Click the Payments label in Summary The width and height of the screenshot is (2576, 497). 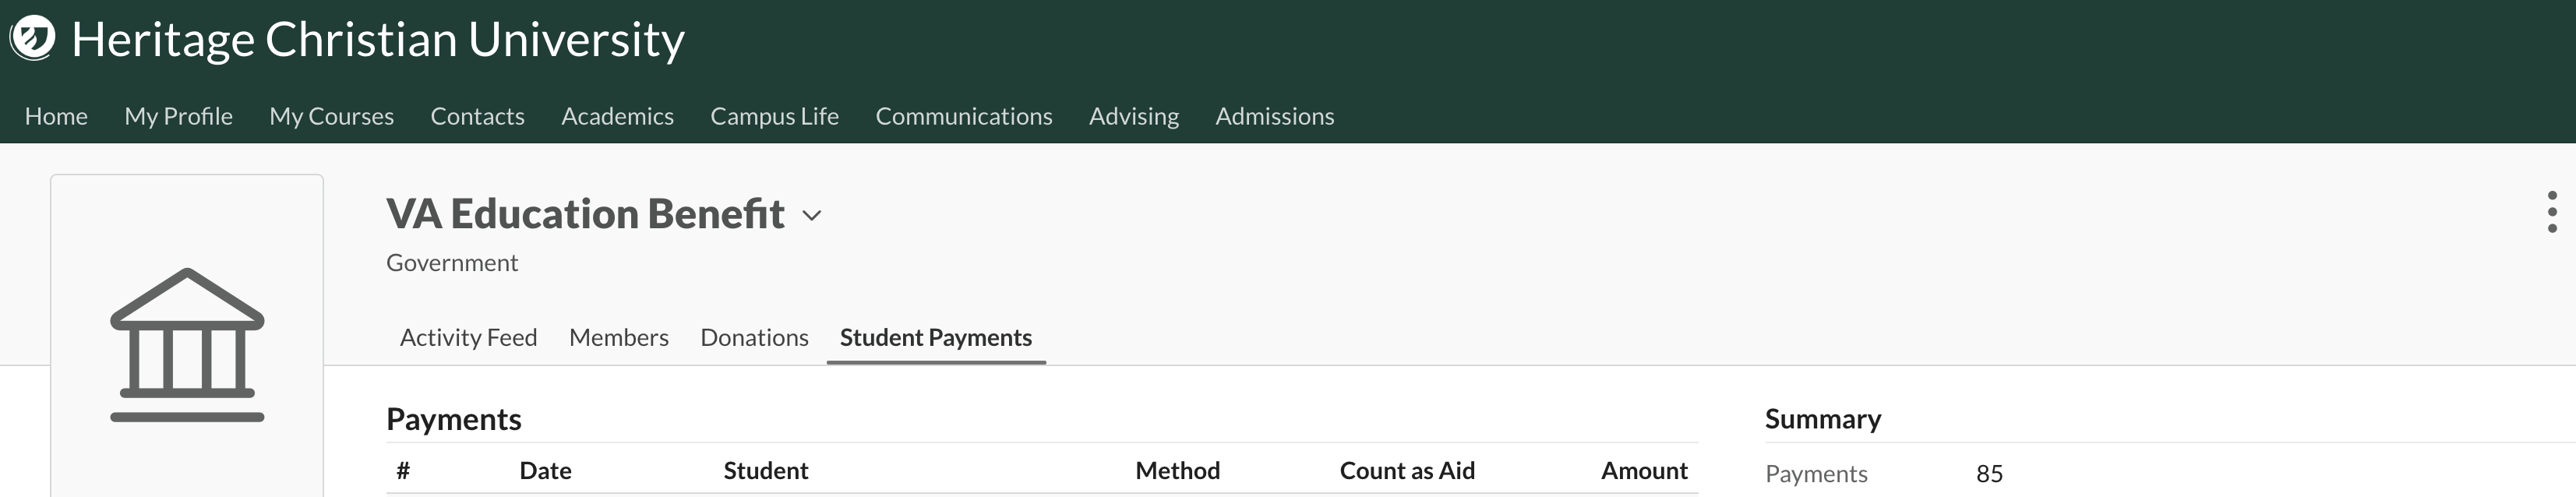pos(1816,474)
